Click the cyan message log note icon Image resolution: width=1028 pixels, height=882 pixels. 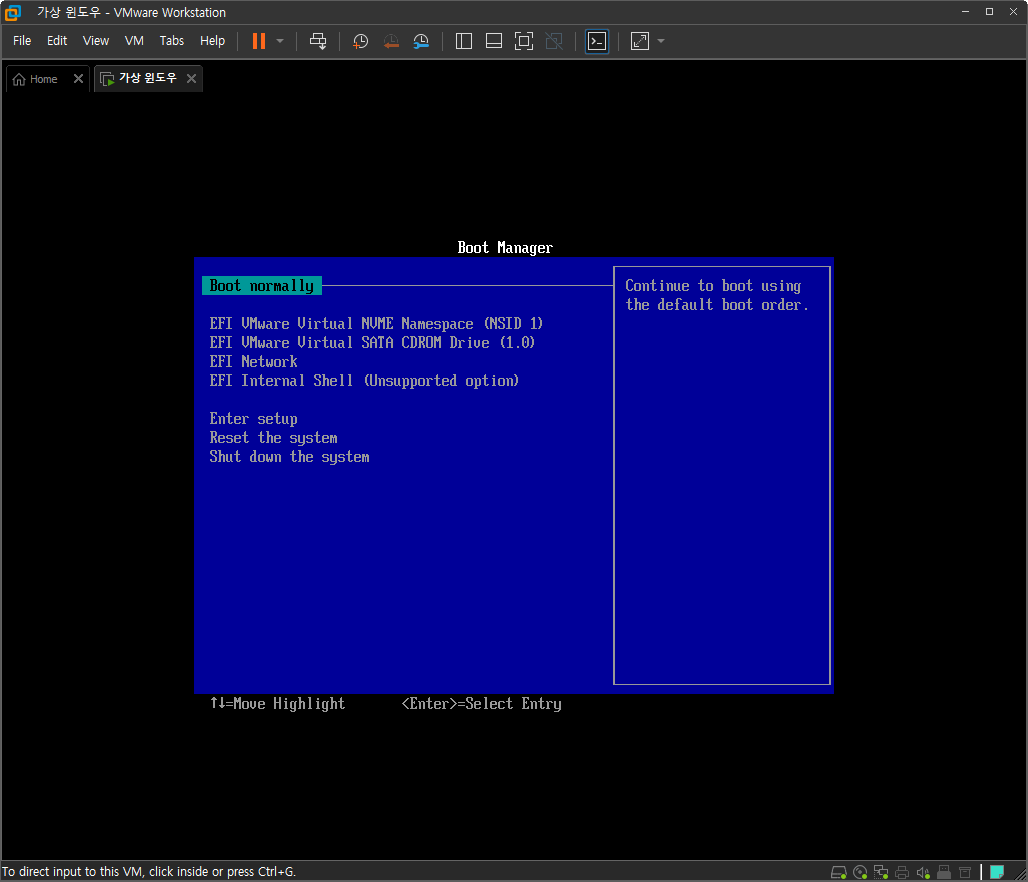[x=997, y=872]
